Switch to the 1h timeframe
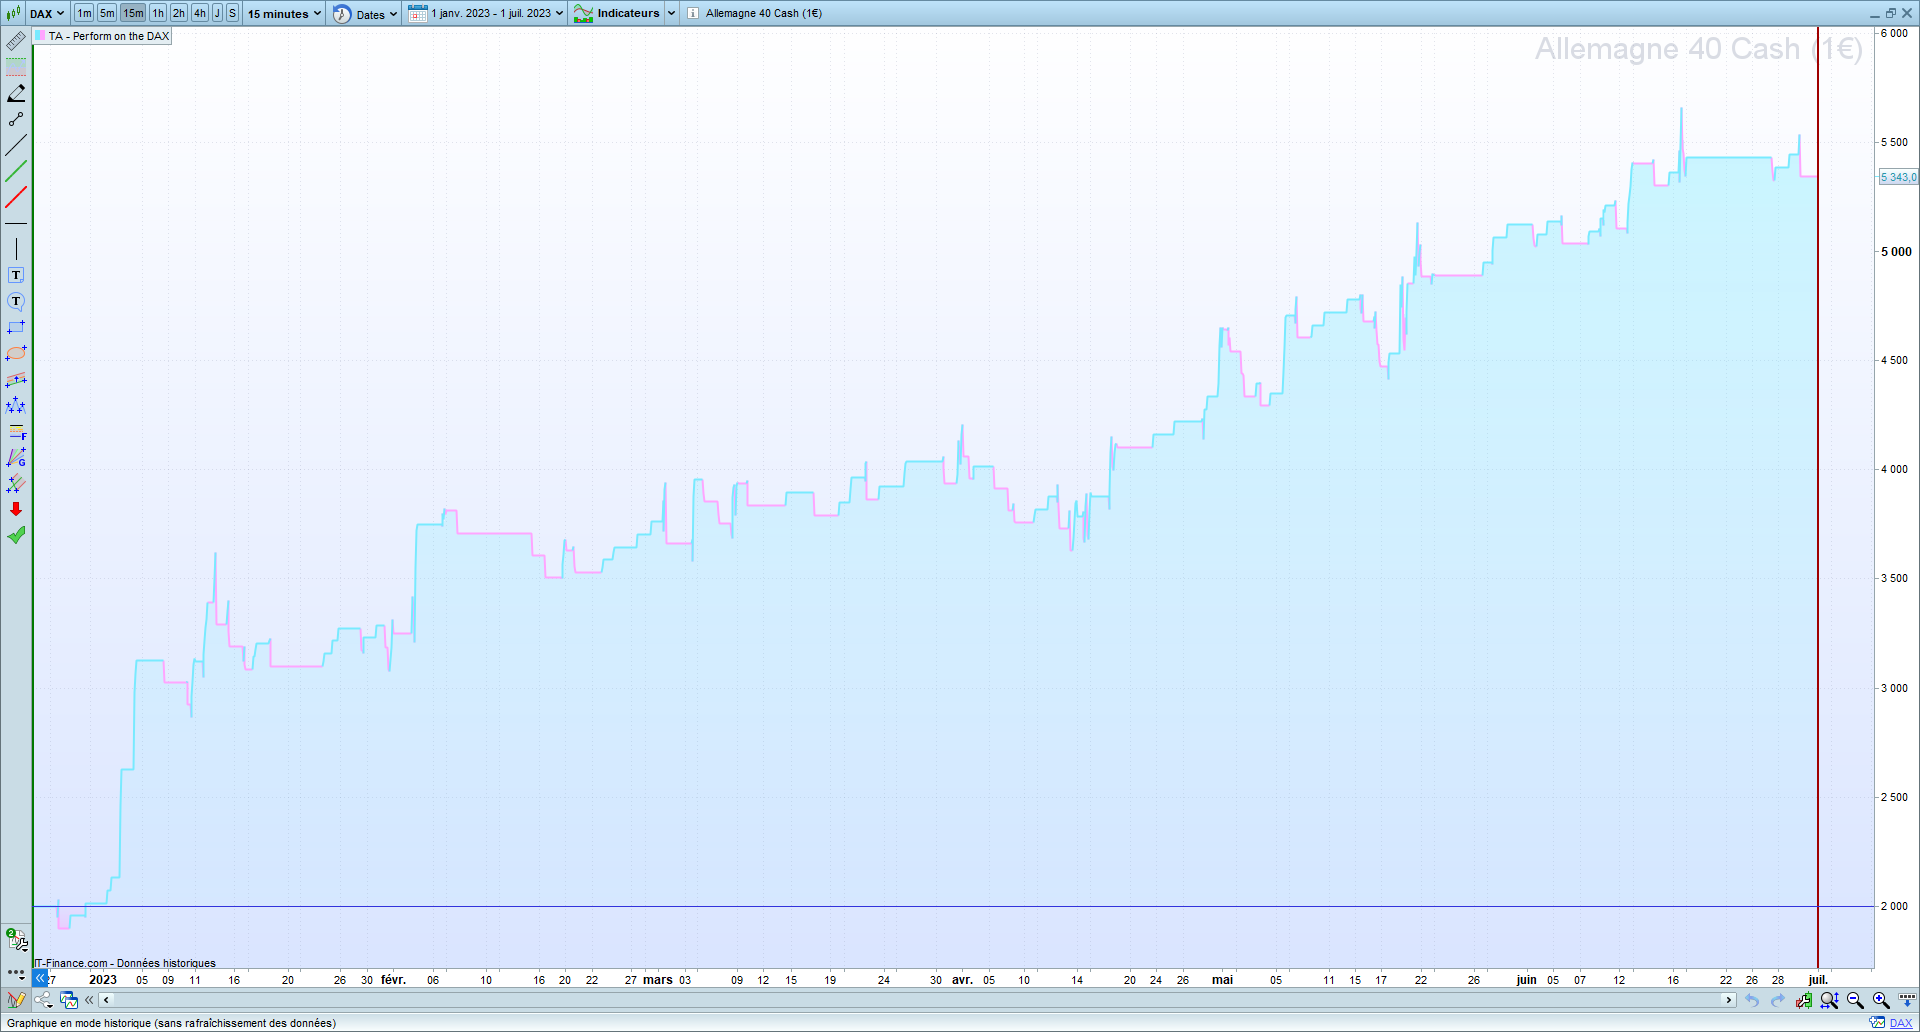 (x=158, y=14)
